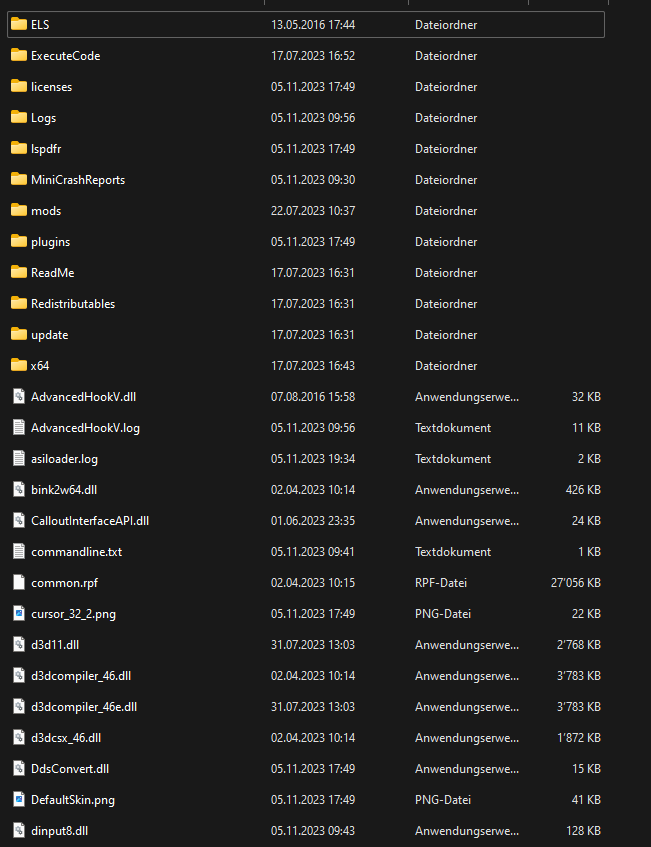Select the dinput8.dll file name
Viewport: 651px width, 847px height.
(59, 831)
